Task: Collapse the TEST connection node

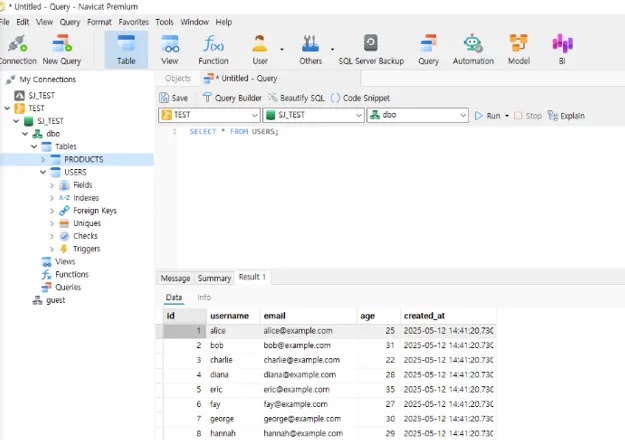Action: point(7,108)
